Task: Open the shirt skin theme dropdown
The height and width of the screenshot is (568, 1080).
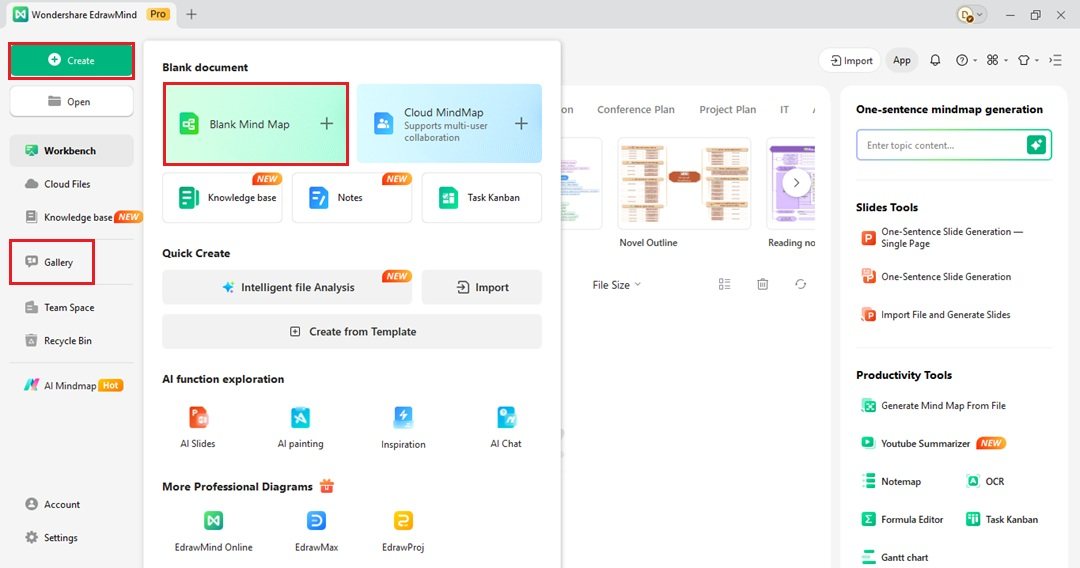Action: click(x=1028, y=61)
